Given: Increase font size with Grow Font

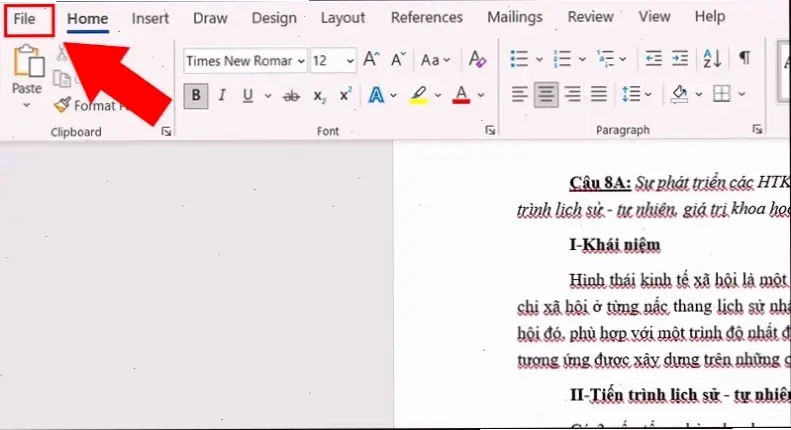Looking at the screenshot, I should (x=371, y=60).
